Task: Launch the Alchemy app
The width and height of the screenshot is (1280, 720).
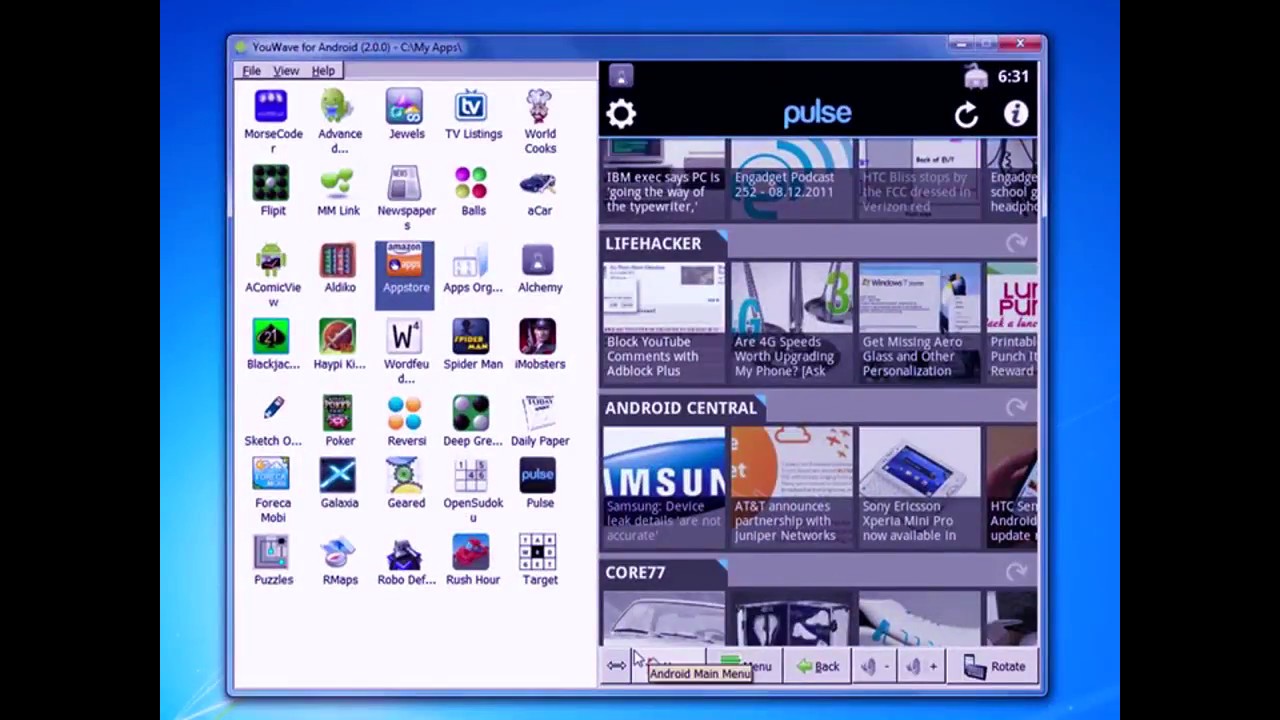Action: coord(538,261)
